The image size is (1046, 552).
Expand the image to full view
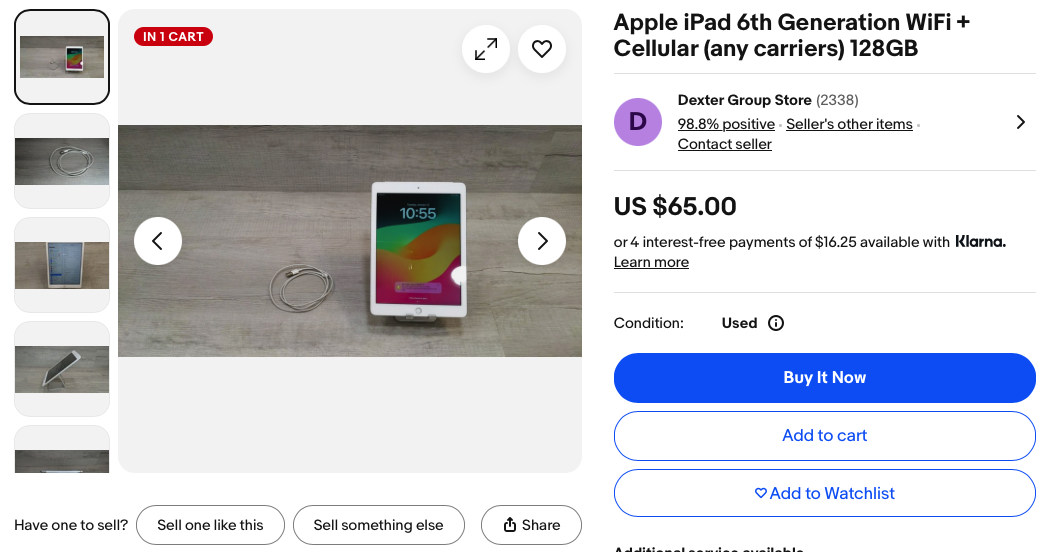pos(486,49)
